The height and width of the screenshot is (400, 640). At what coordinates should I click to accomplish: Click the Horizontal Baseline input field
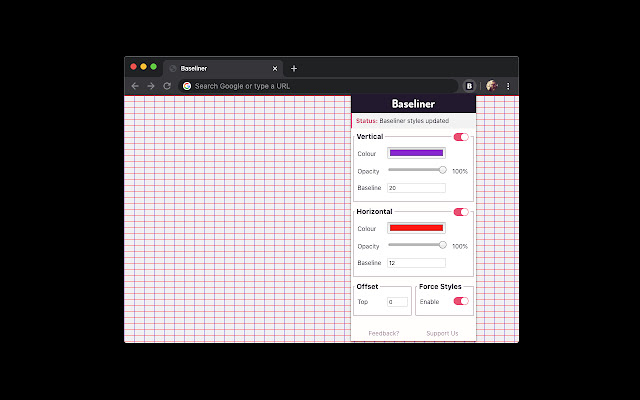click(x=416, y=263)
